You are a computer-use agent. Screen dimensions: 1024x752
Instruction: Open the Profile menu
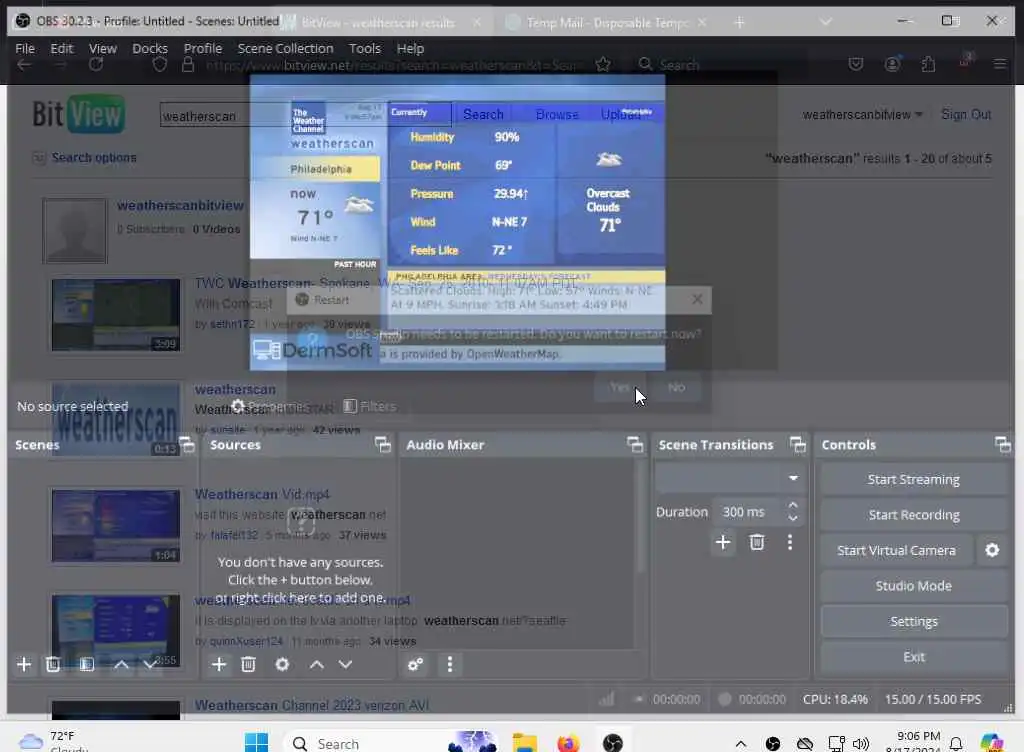coord(202,48)
